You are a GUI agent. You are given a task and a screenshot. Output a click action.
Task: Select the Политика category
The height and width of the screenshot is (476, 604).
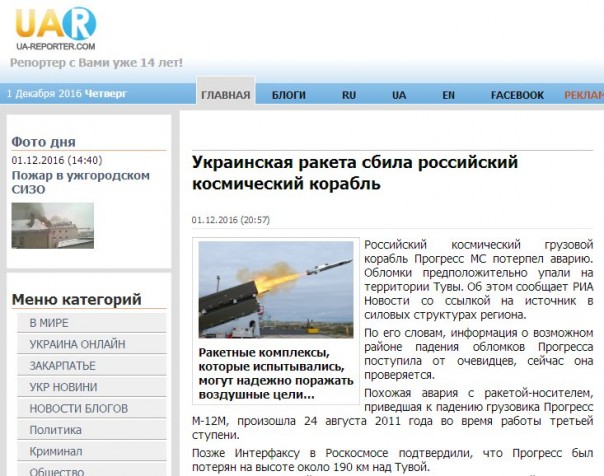click(55, 430)
